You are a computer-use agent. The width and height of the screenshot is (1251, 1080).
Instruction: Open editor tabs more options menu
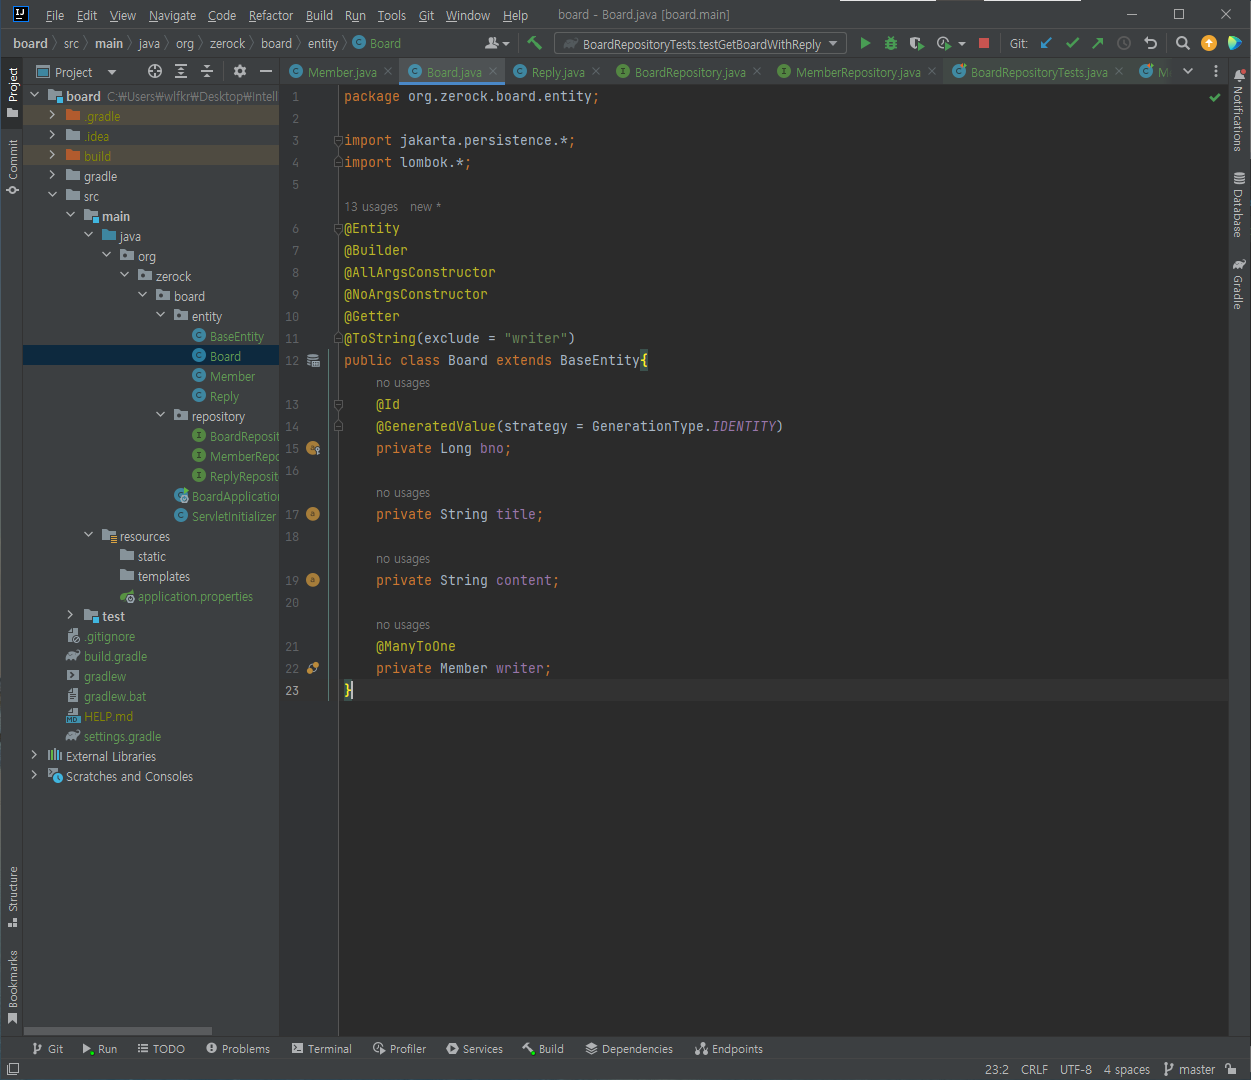pos(1216,71)
